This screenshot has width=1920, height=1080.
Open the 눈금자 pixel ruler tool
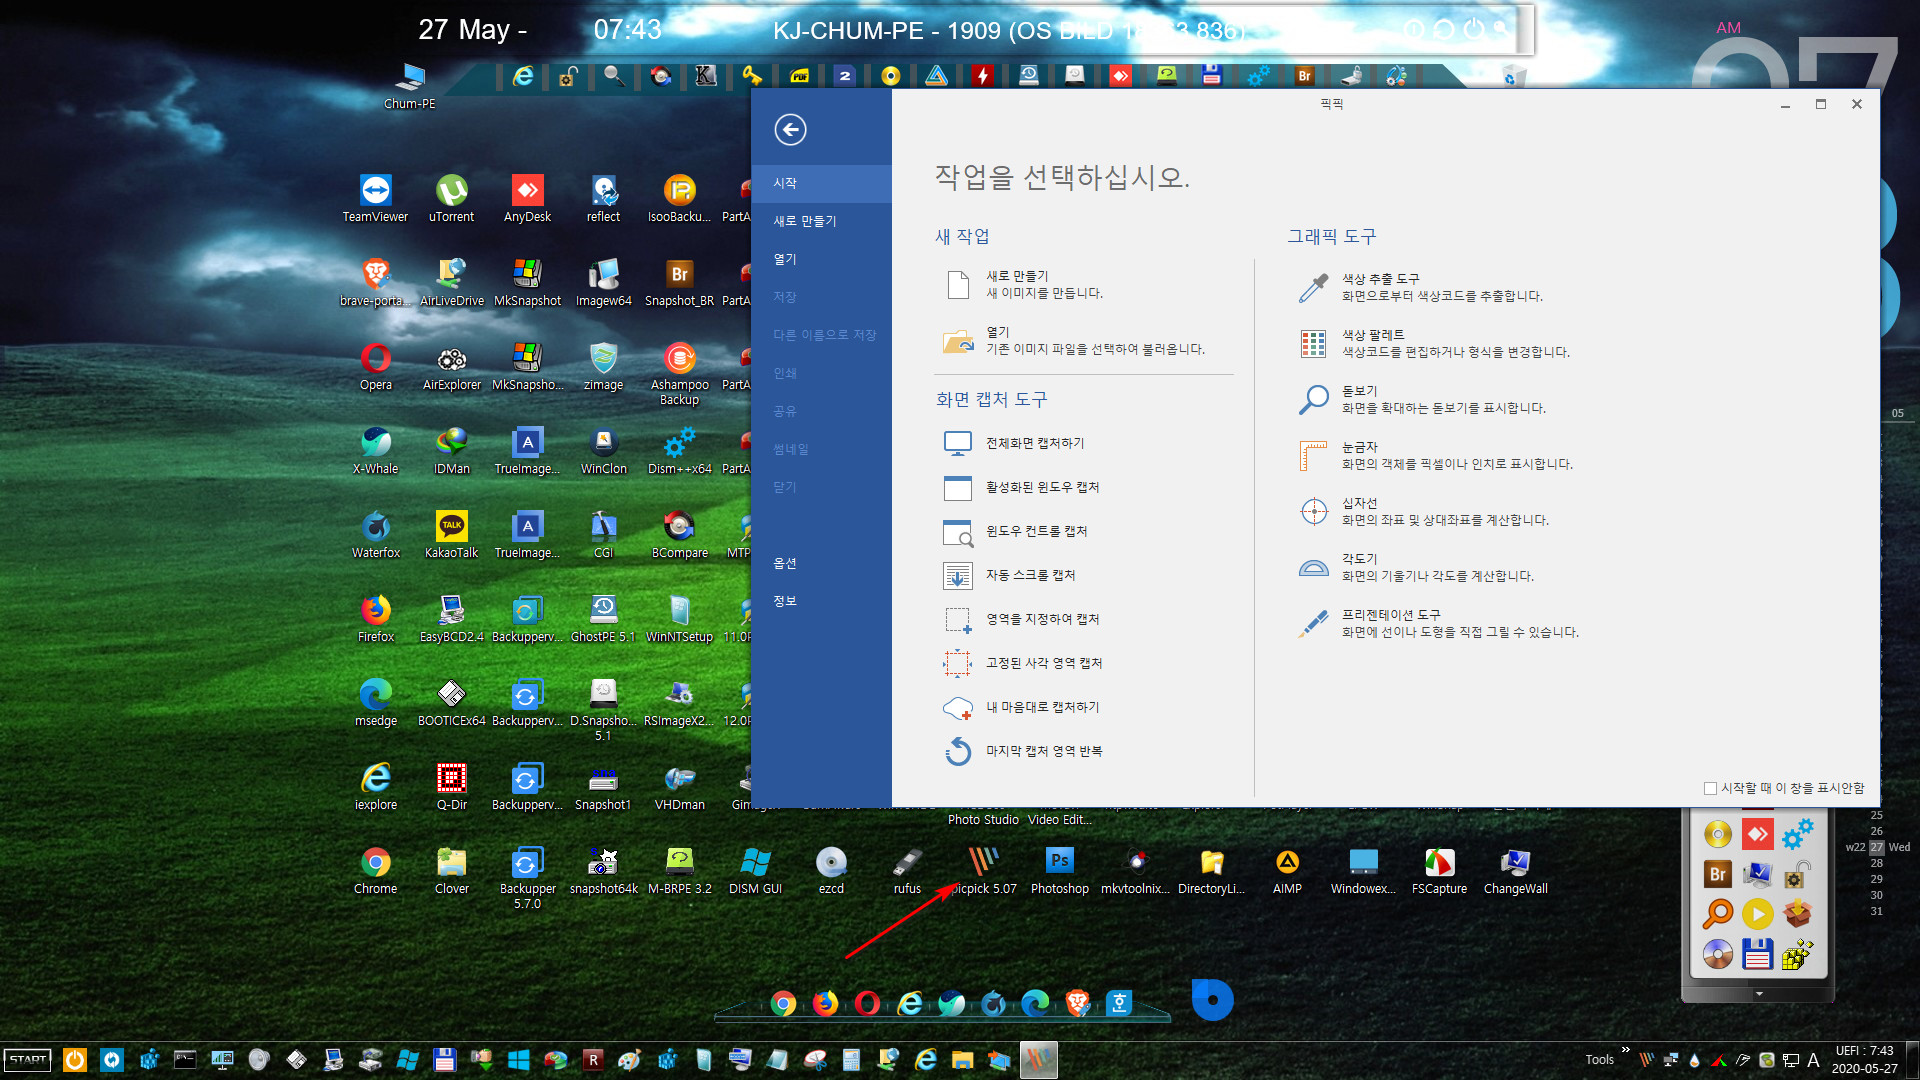(x=1435, y=455)
